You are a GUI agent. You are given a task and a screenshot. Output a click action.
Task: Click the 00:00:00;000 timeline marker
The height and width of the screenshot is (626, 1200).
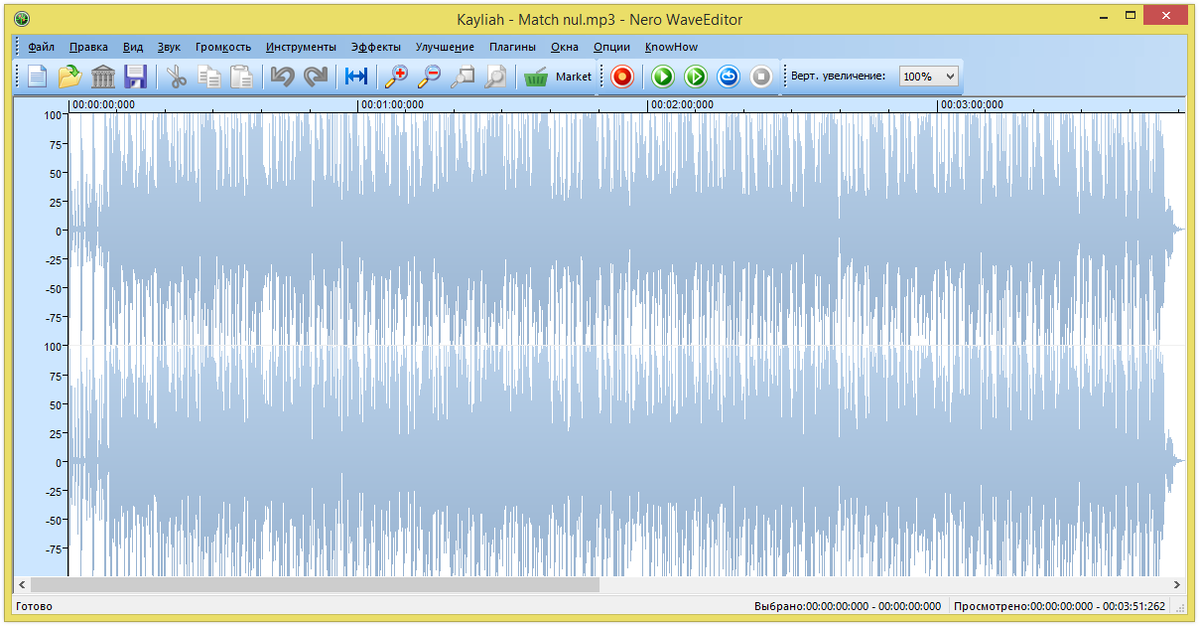click(103, 104)
